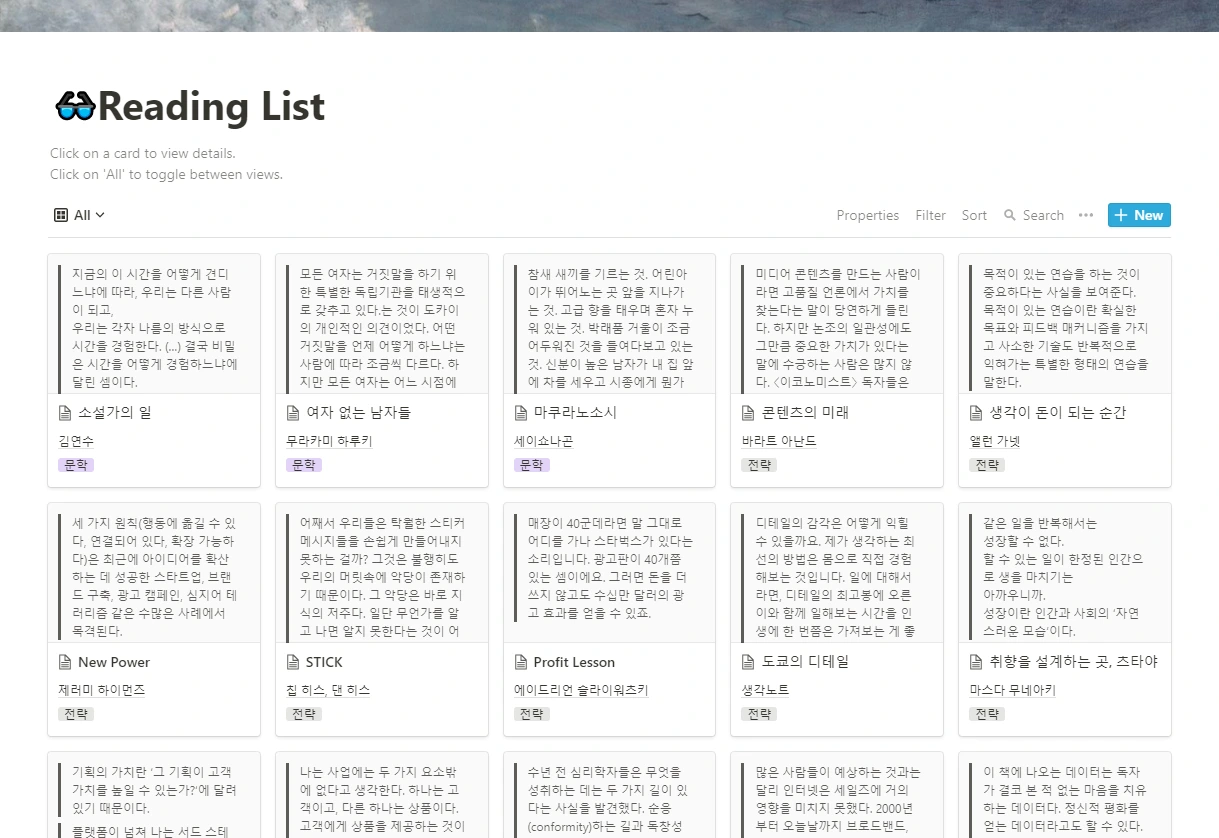Open the 도쿄의 디테일 card title
1219x838 pixels.
805,662
